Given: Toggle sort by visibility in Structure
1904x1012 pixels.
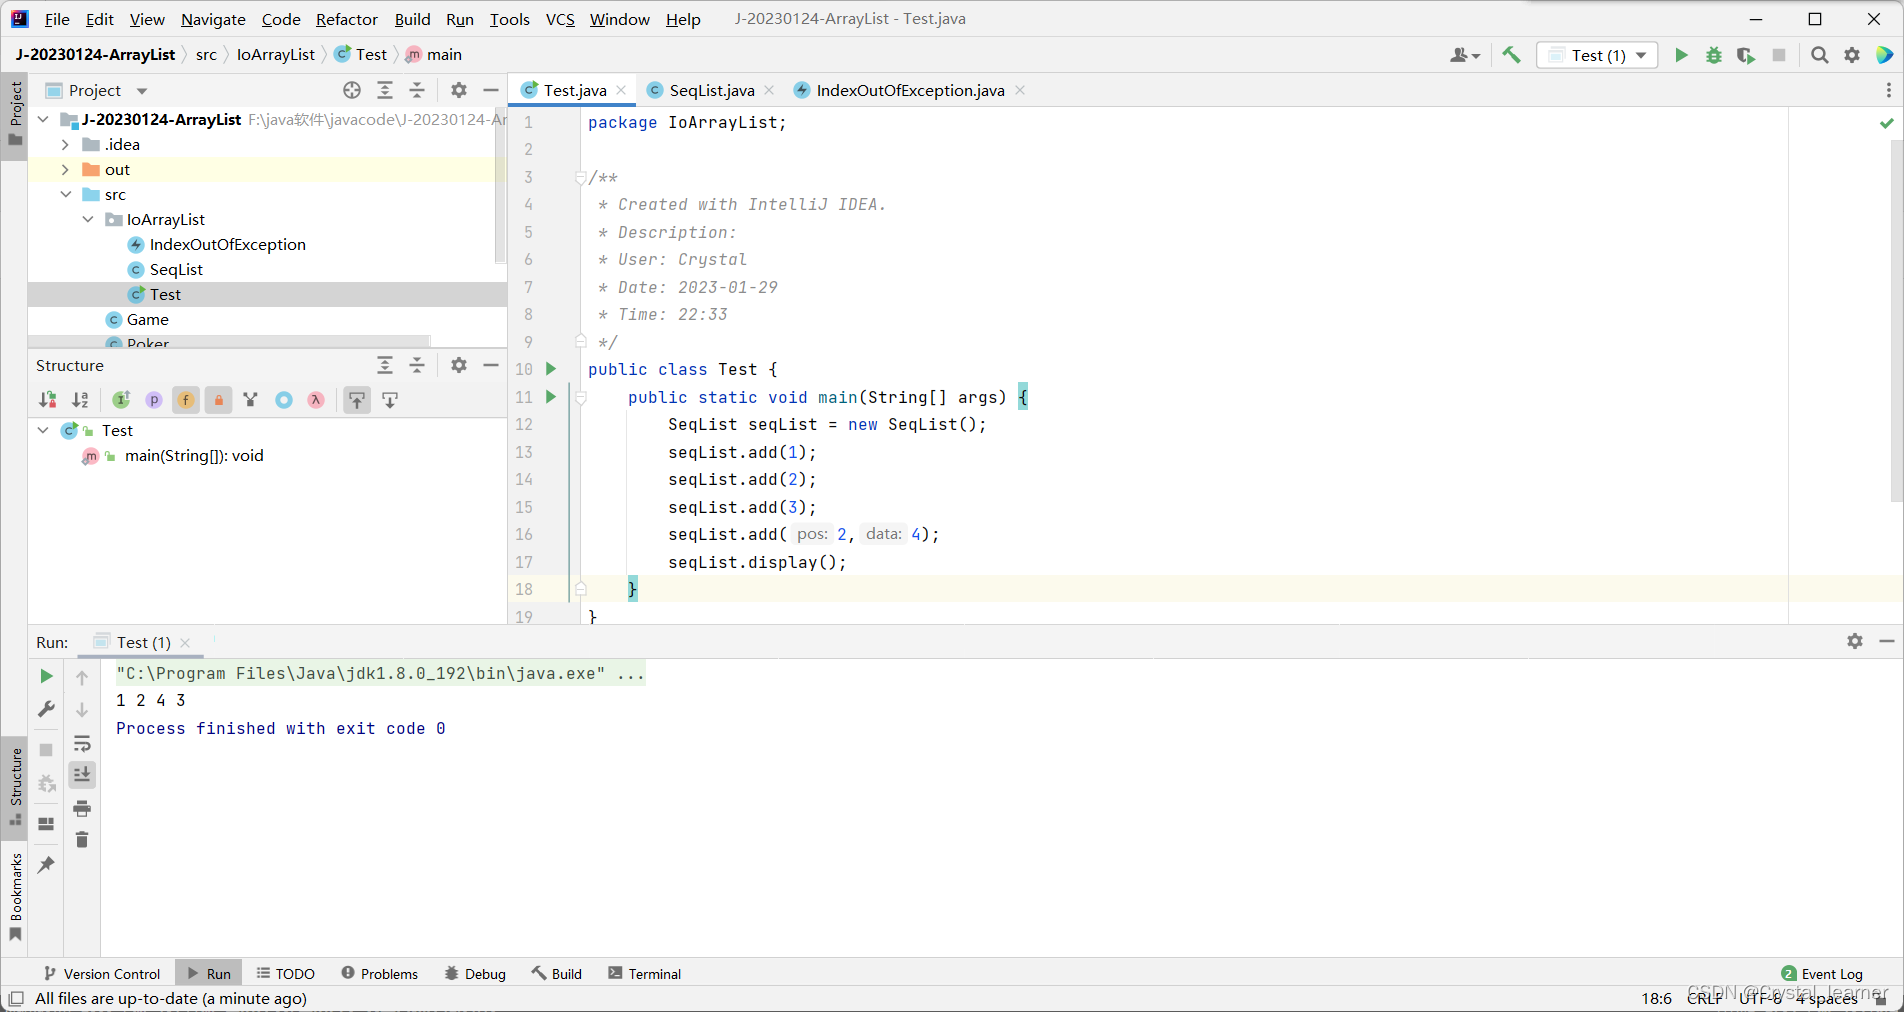Looking at the screenshot, I should [x=47, y=400].
